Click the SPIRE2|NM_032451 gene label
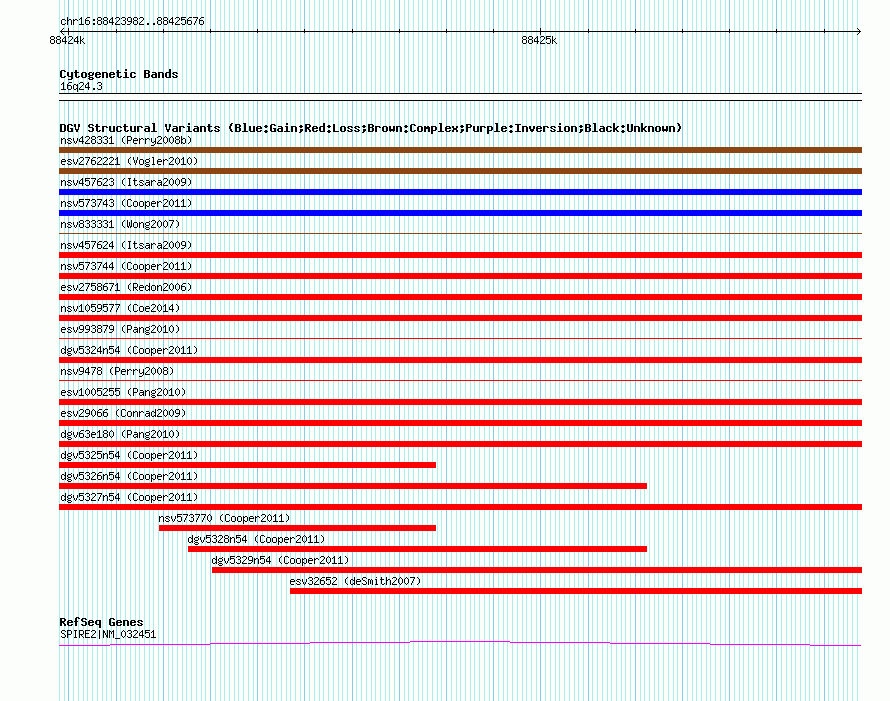Image resolution: width=890 pixels, height=701 pixels. click(108, 634)
